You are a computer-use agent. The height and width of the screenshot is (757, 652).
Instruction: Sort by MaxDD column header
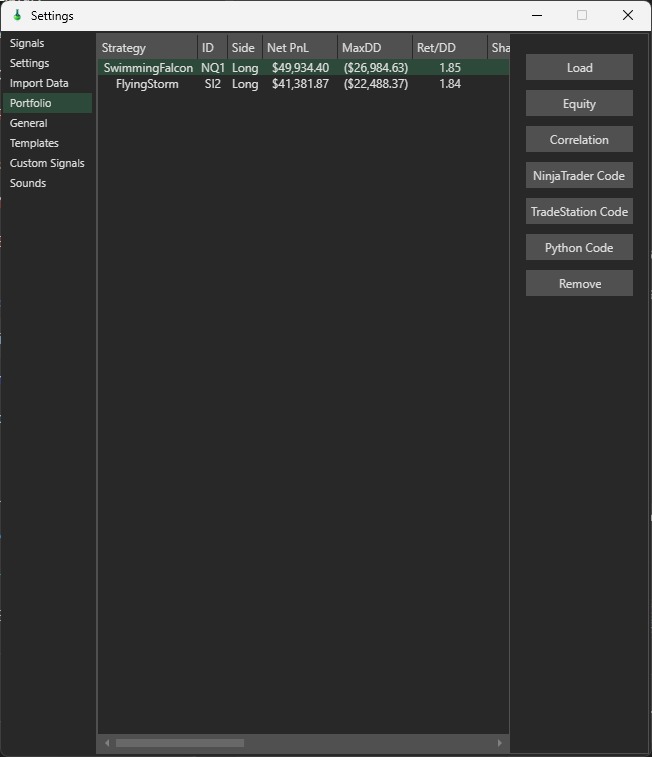click(375, 47)
